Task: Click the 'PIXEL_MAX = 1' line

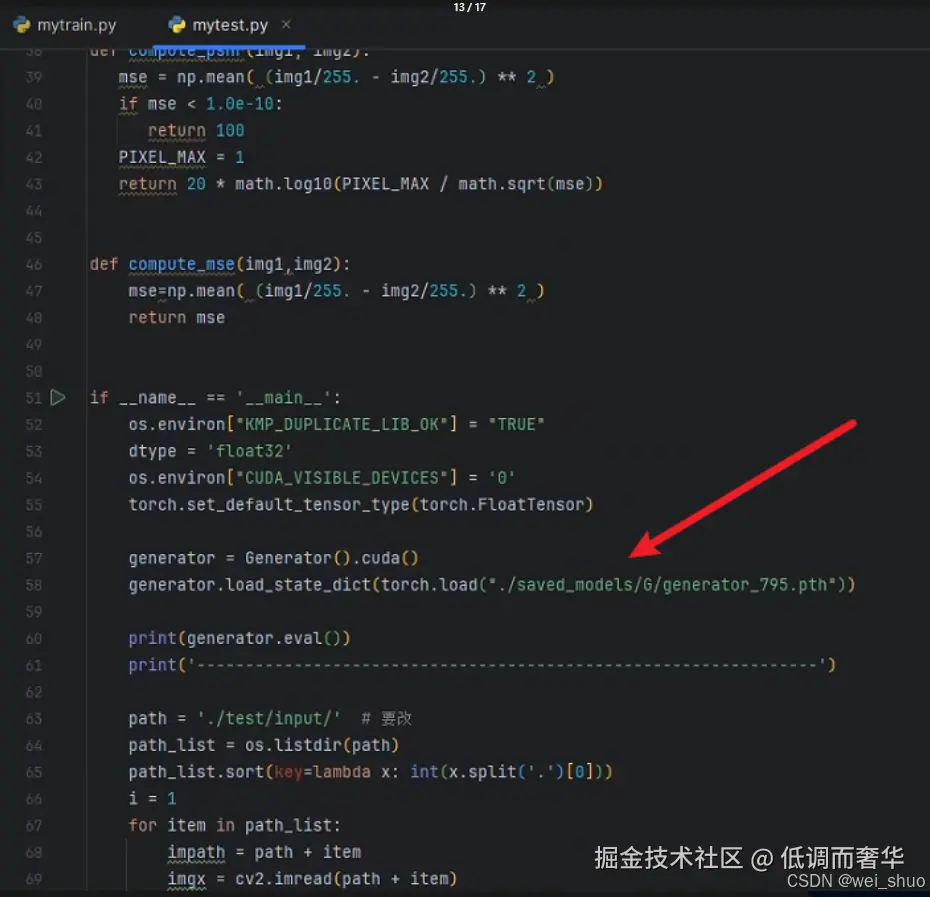Action: coord(181,157)
